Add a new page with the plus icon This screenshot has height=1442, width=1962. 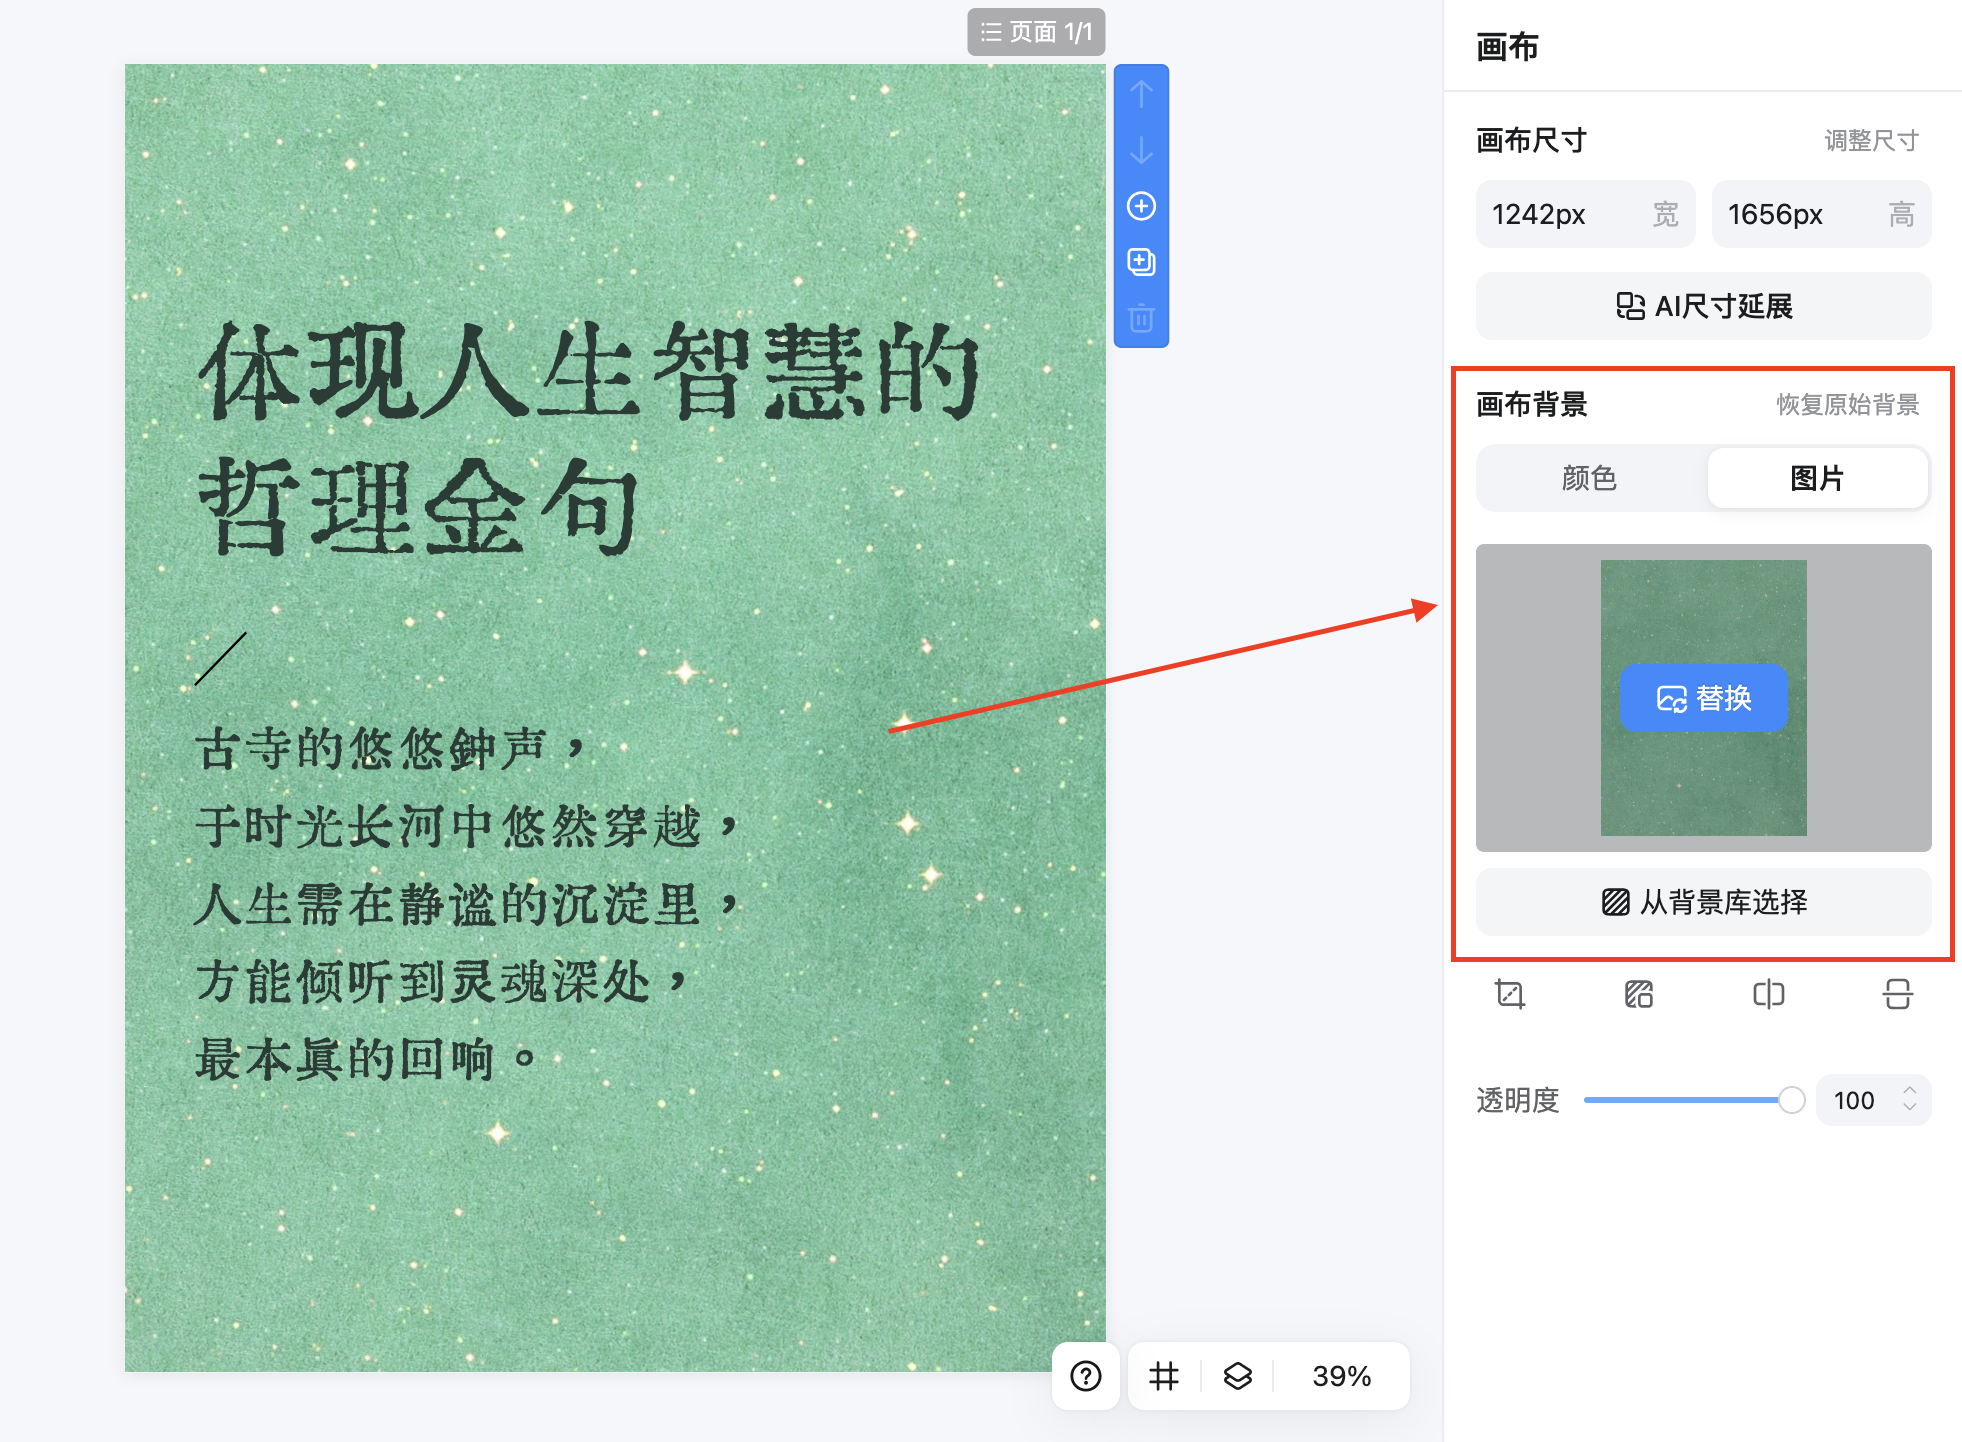pos(1141,206)
